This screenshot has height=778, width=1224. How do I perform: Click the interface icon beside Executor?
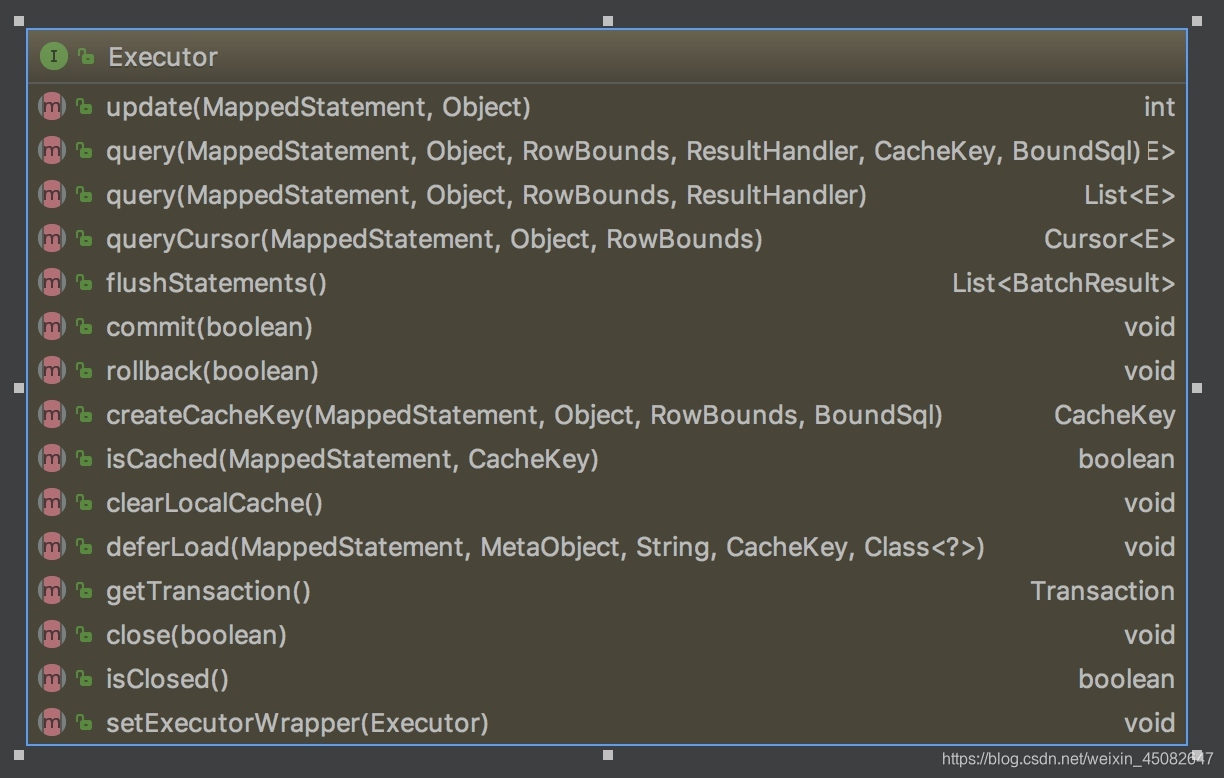point(54,56)
